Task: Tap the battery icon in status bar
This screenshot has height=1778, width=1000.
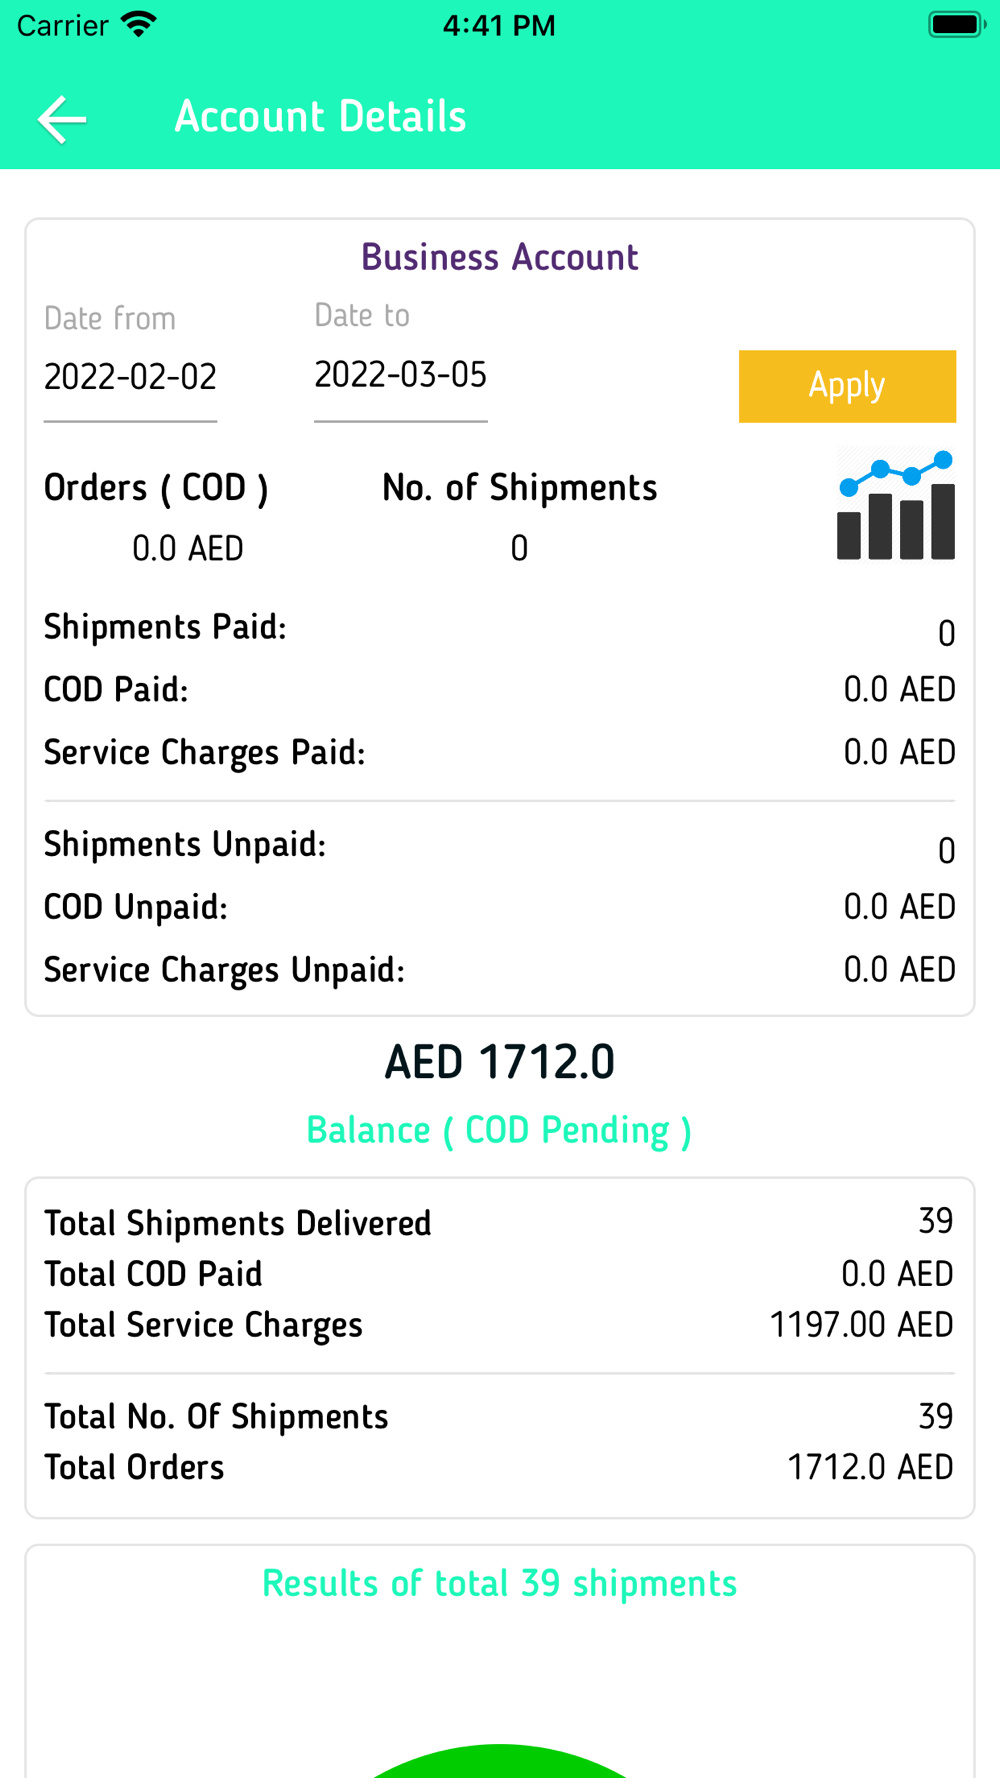Action: 957,24
